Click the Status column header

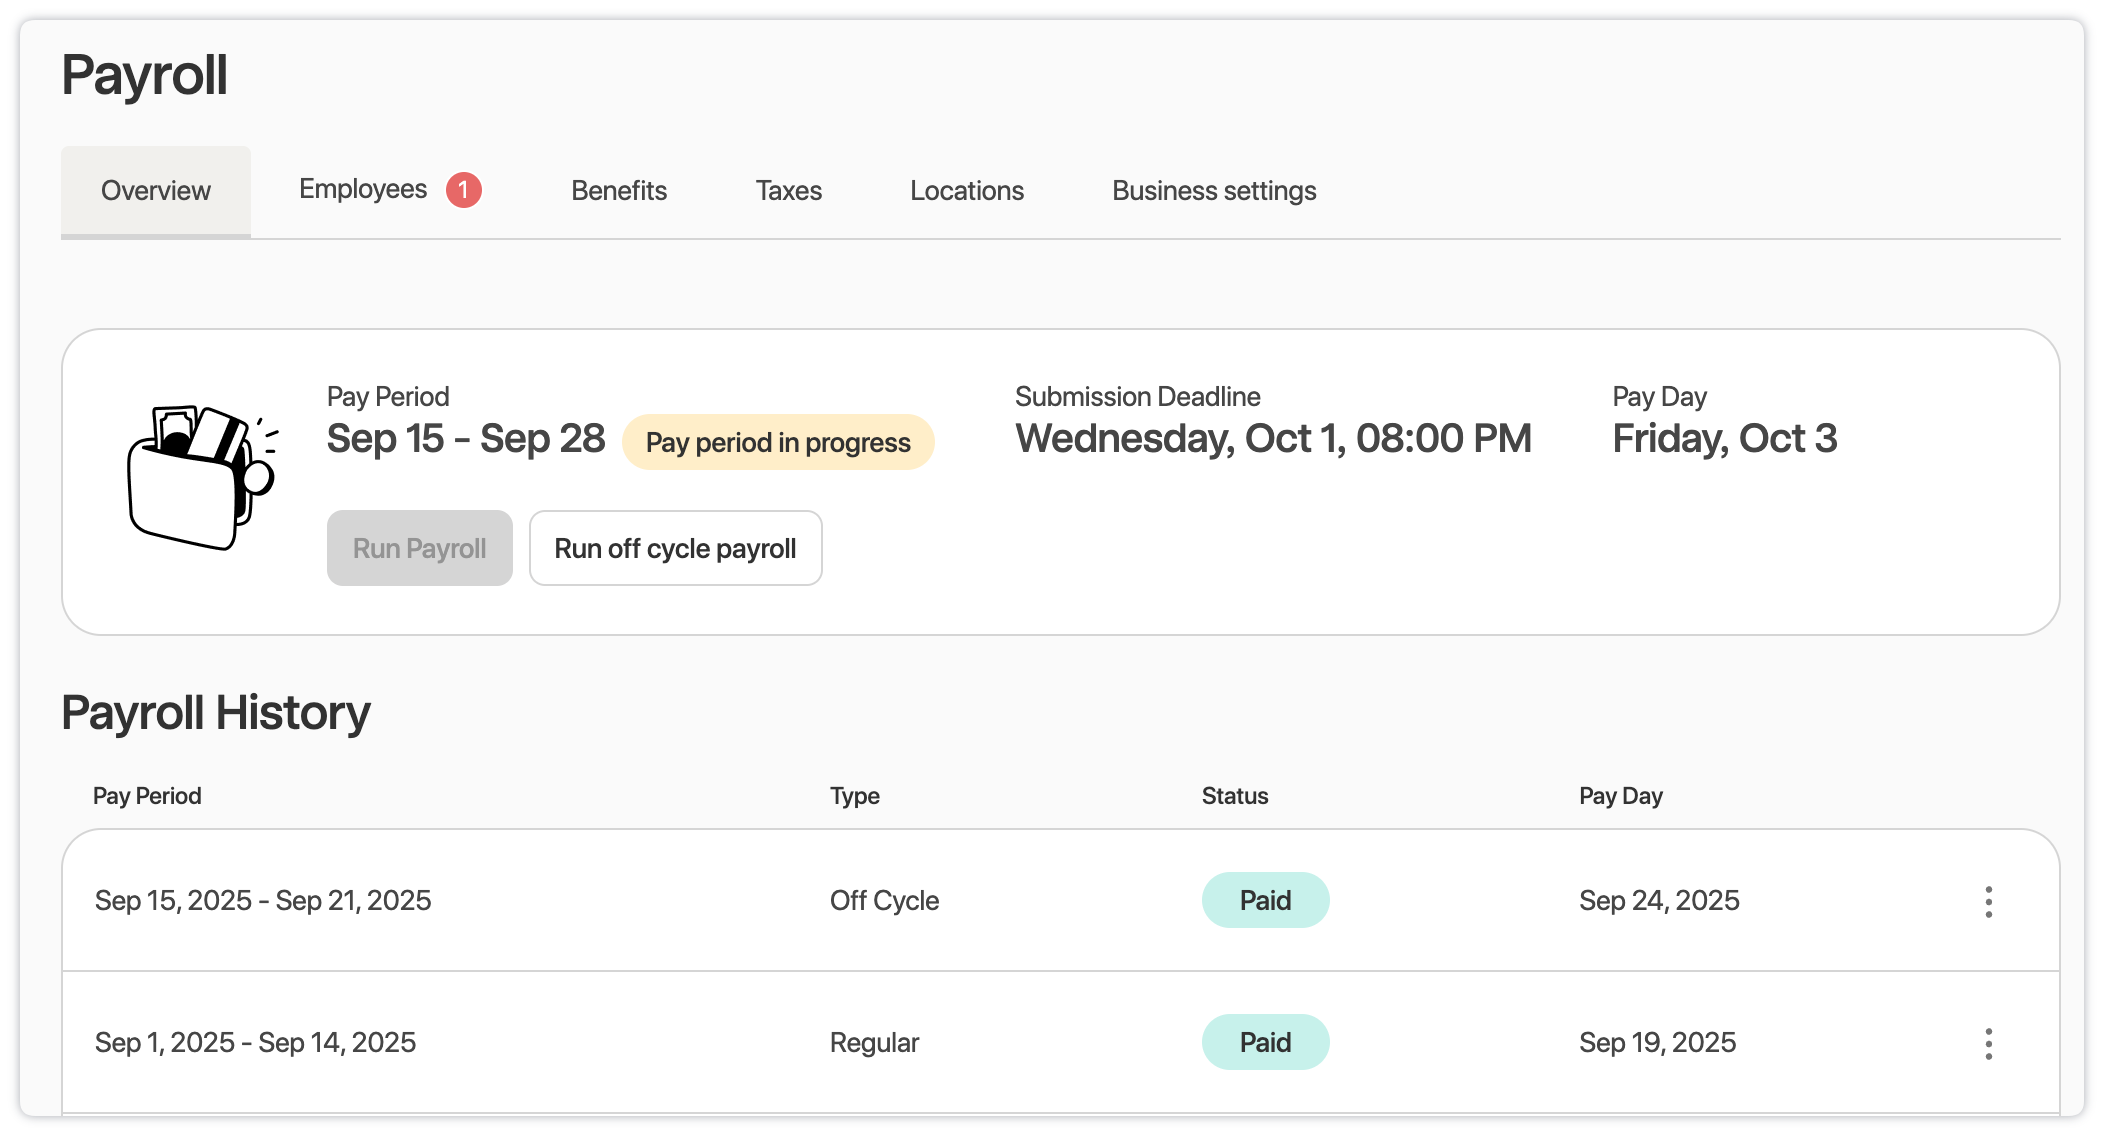coord(1234,796)
